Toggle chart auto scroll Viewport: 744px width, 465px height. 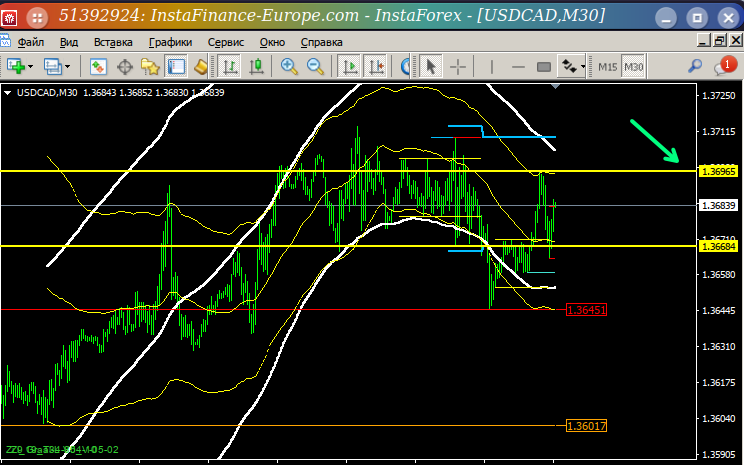[x=350, y=66]
